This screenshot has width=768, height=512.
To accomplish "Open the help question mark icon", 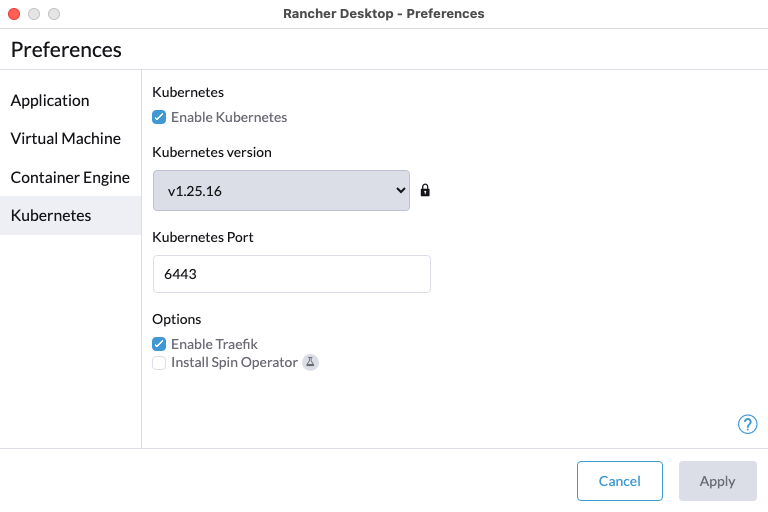I will (747, 424).
